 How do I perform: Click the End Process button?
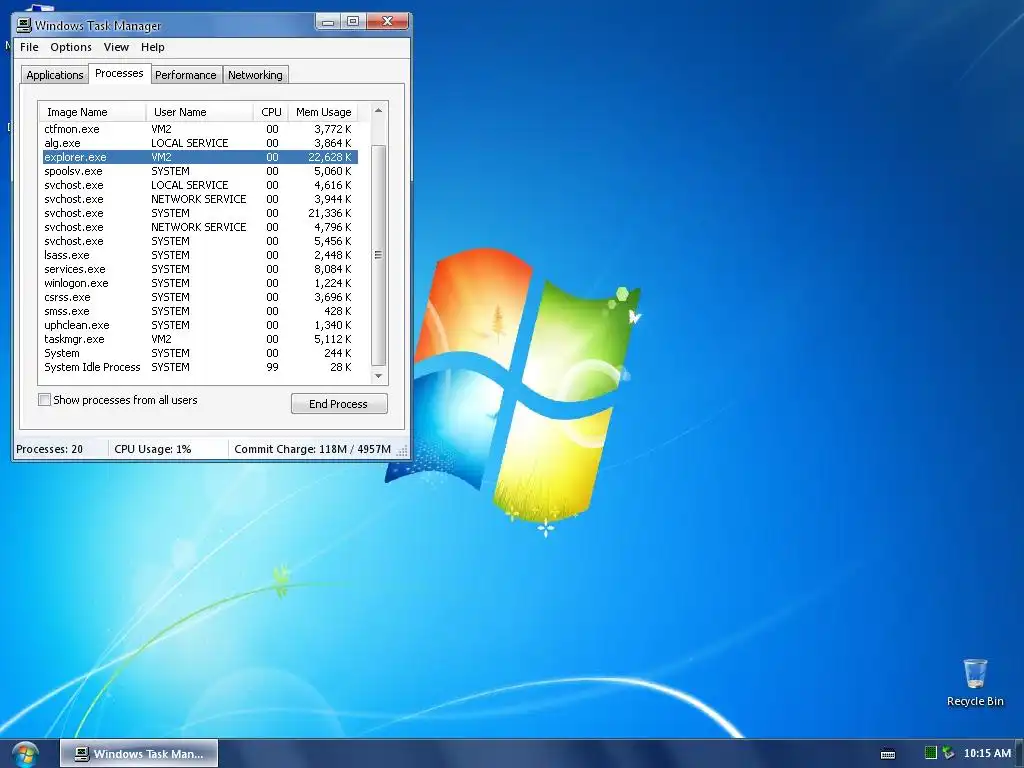tap(339, 404)
